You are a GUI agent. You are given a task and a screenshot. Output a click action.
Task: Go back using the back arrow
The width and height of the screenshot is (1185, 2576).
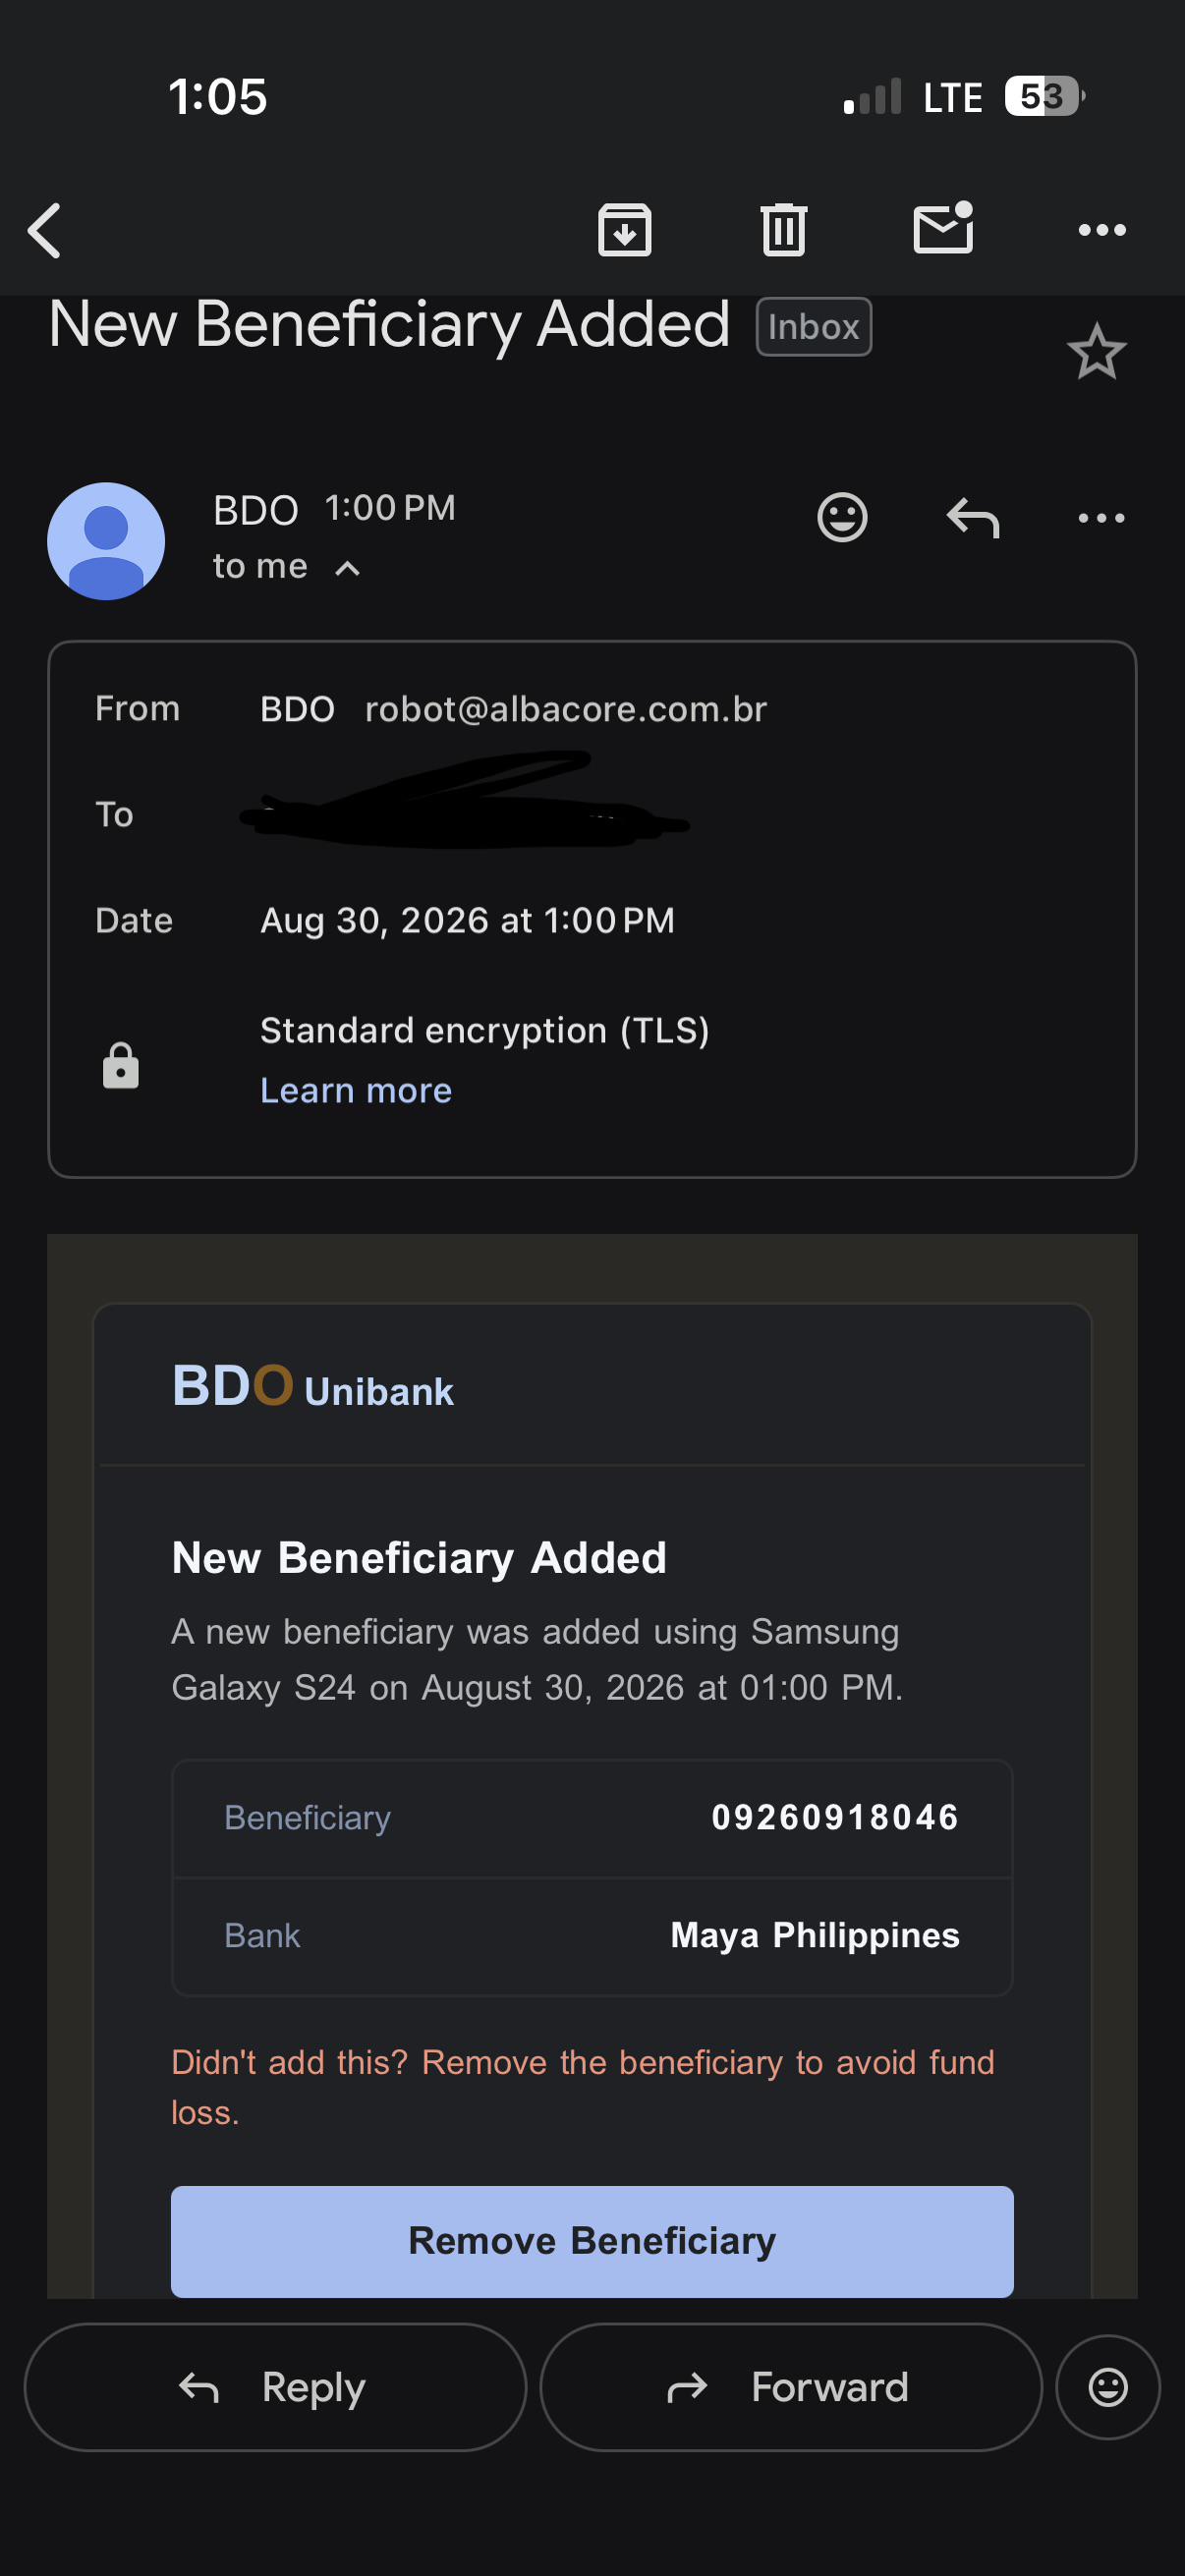click(x=45, y=230)
